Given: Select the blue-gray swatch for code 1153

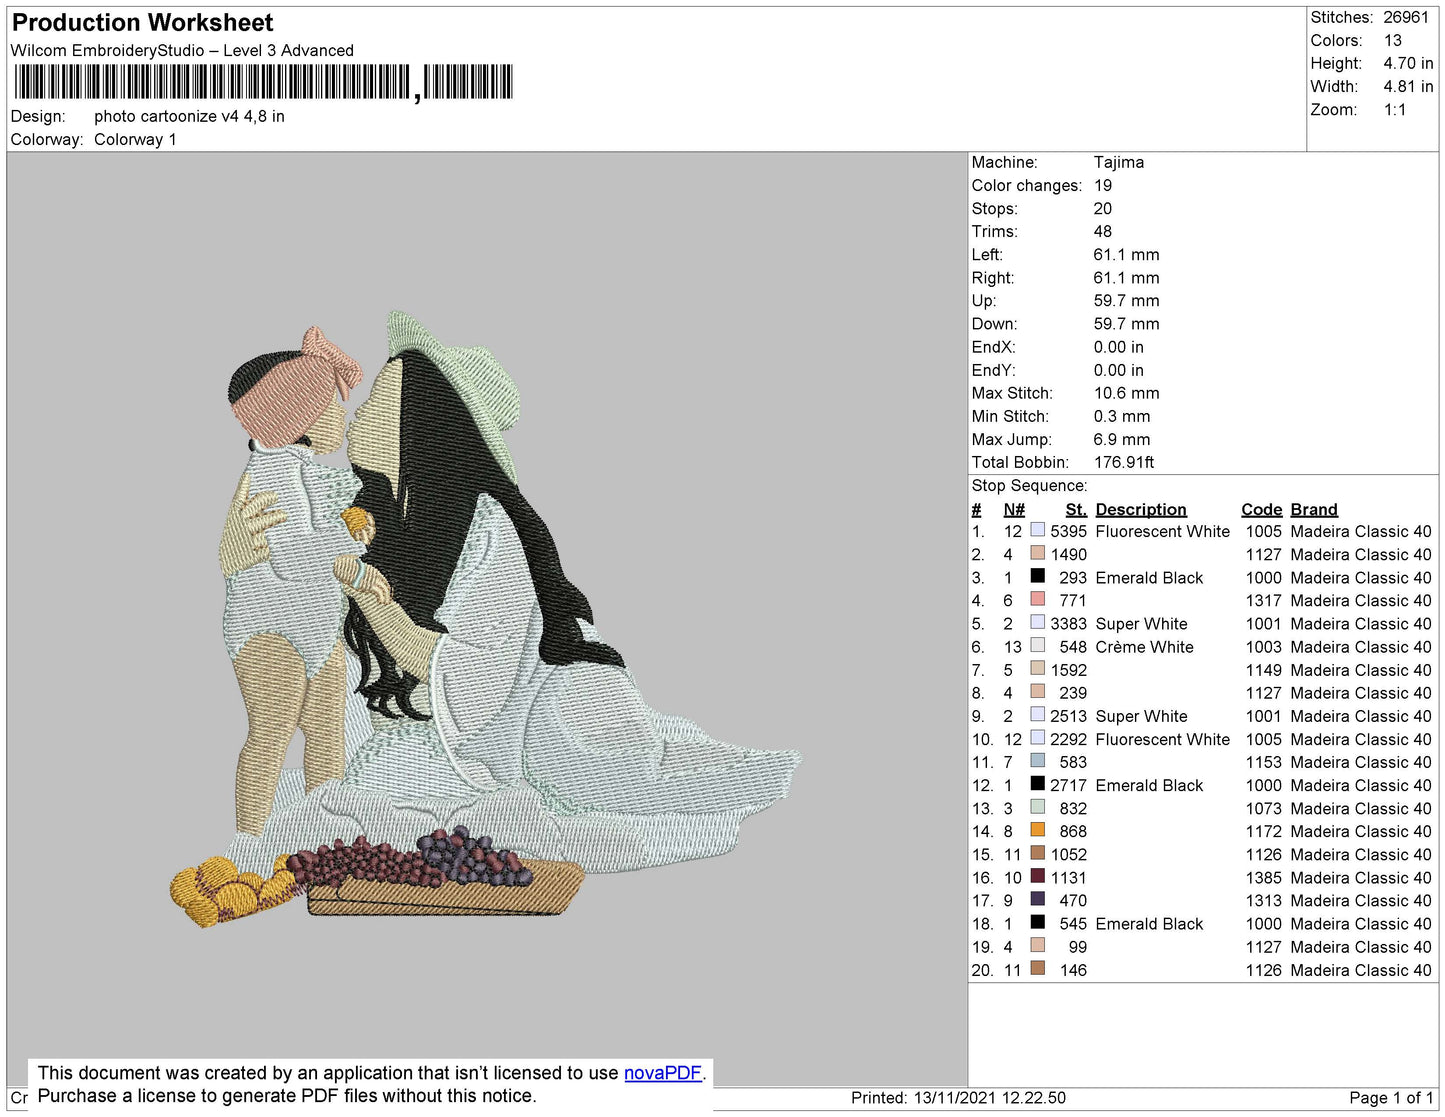Looking at the screenshot, I should coord(1038,761).
